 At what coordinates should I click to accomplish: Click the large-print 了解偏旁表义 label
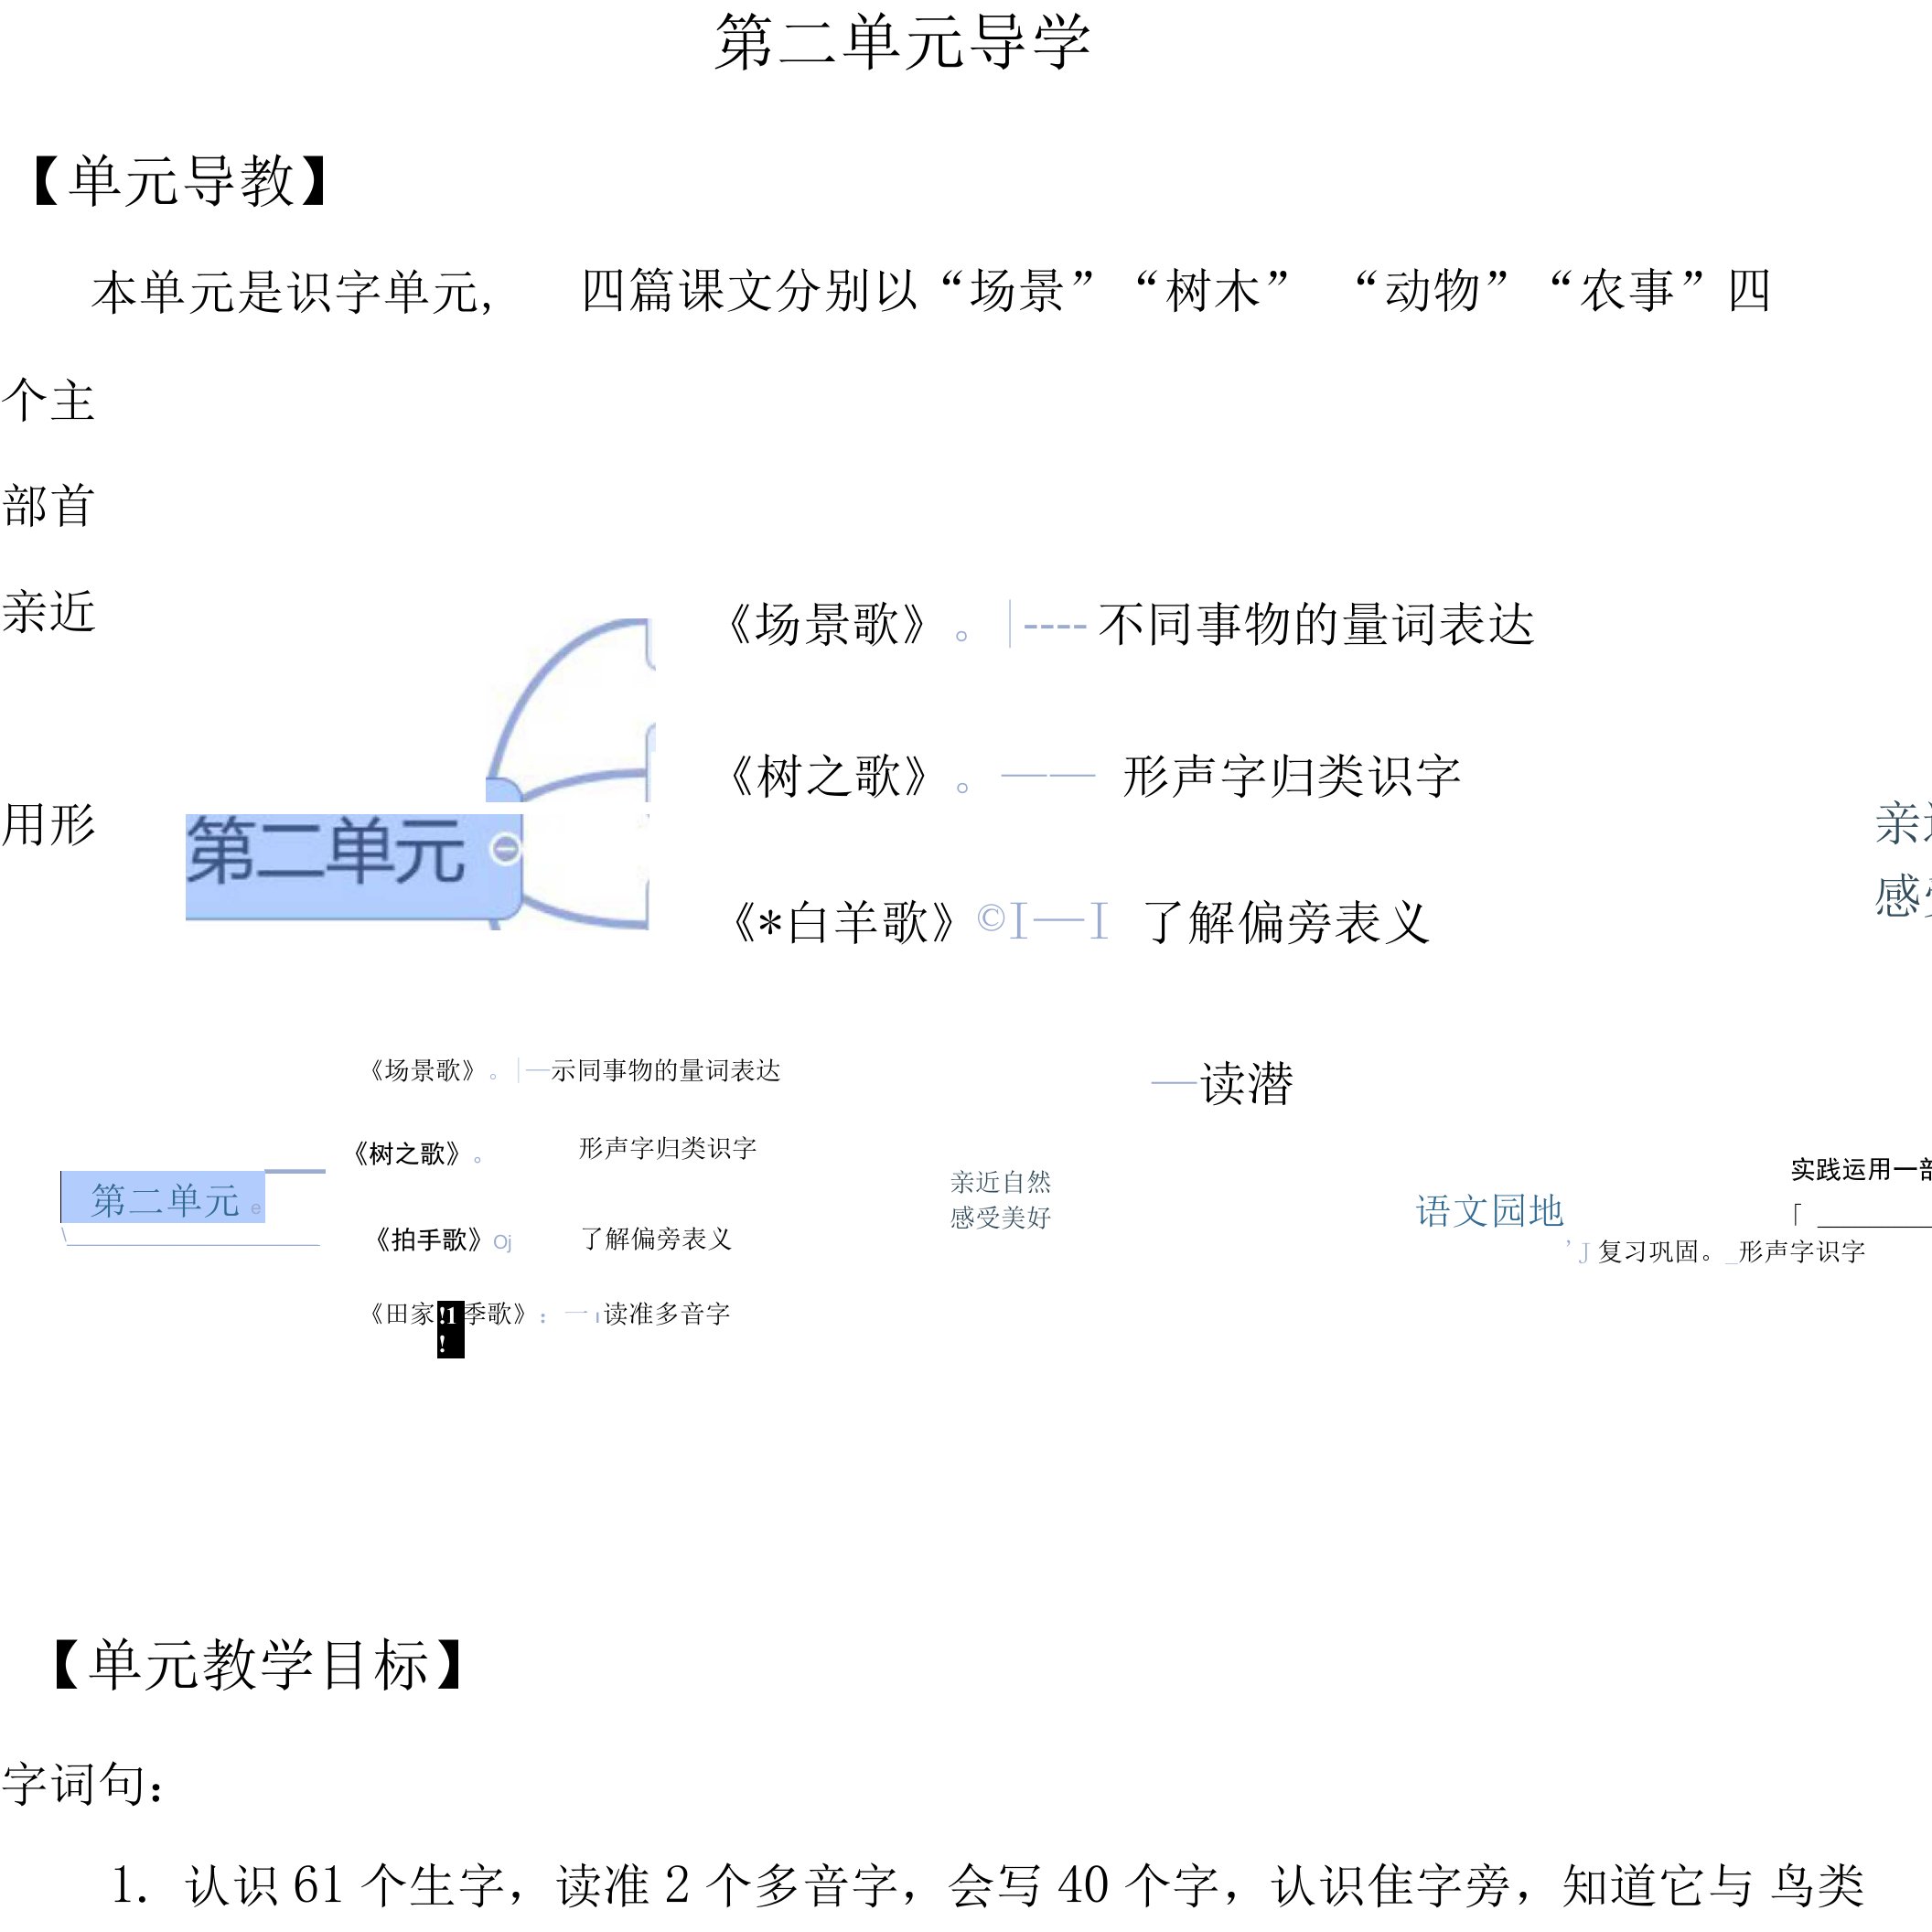coord(1286,922)
